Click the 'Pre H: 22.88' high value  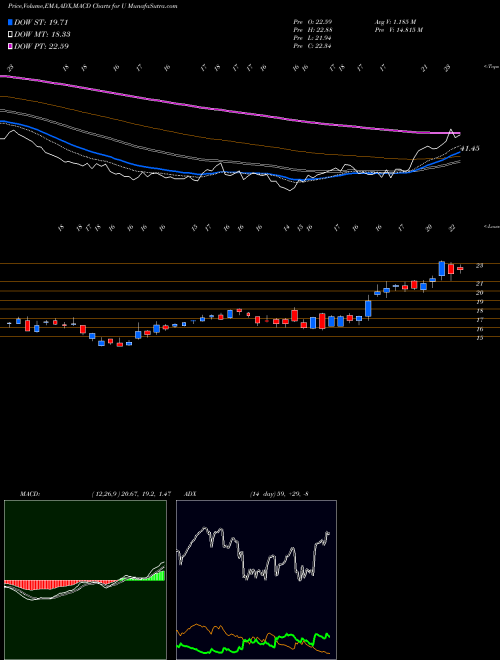click(x=312, y=30)
